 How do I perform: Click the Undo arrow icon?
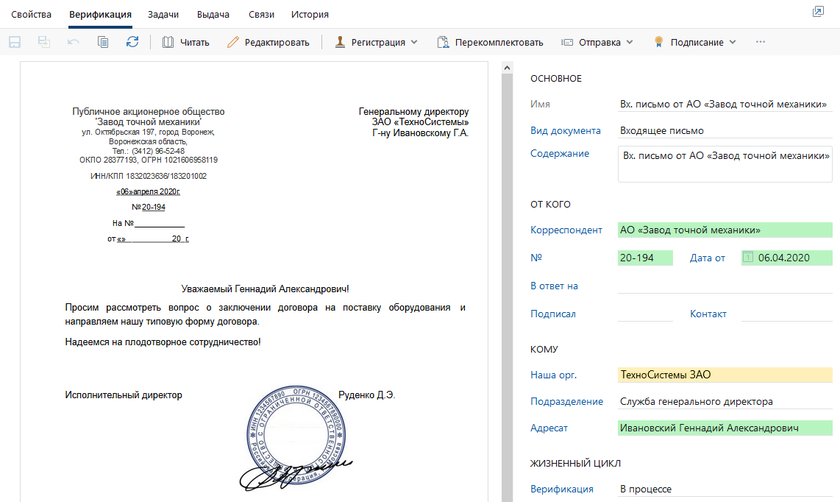[73, 42]
